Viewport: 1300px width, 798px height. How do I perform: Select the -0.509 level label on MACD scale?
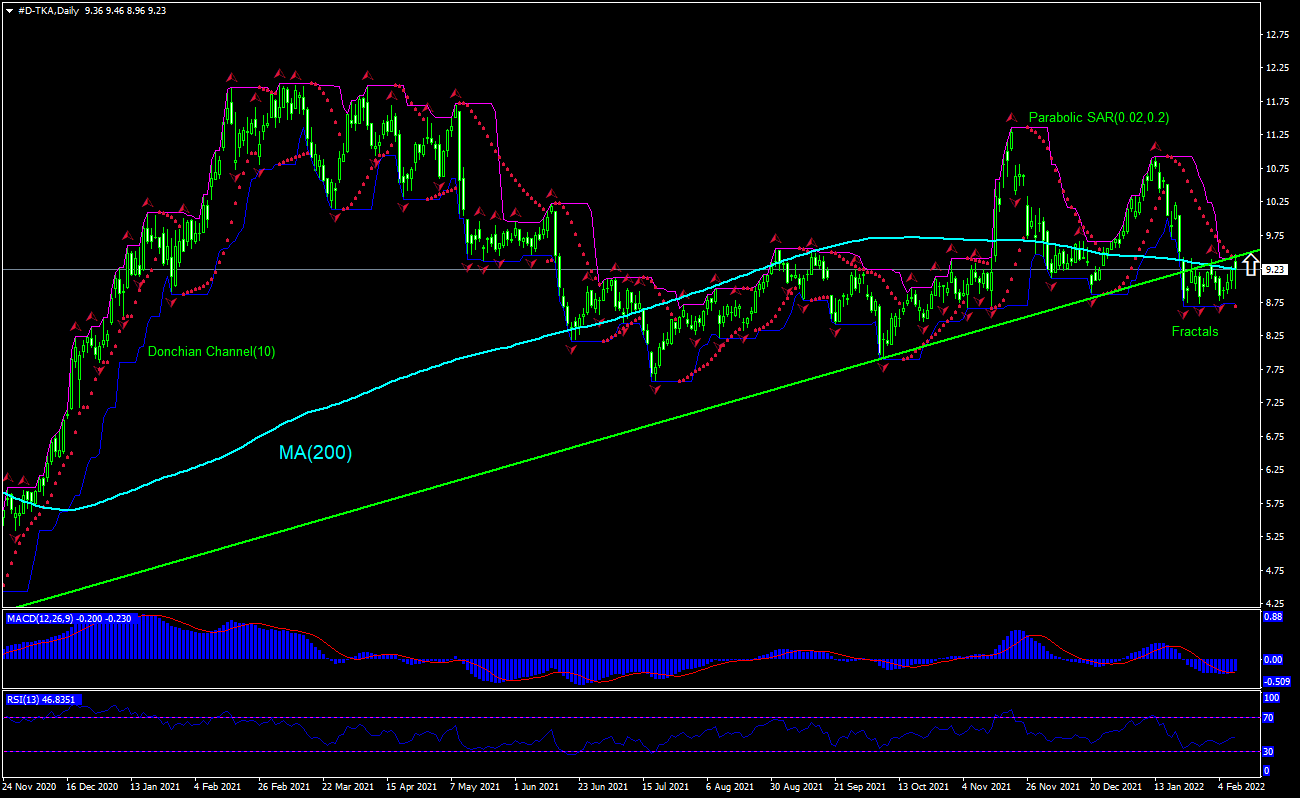pos(1278,679)
